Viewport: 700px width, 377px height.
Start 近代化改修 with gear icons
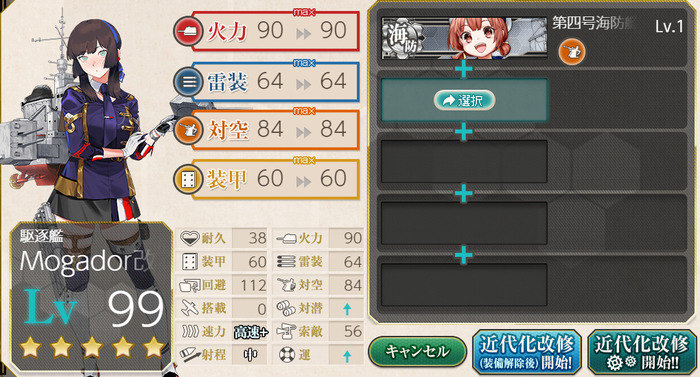tap(642, 352)
